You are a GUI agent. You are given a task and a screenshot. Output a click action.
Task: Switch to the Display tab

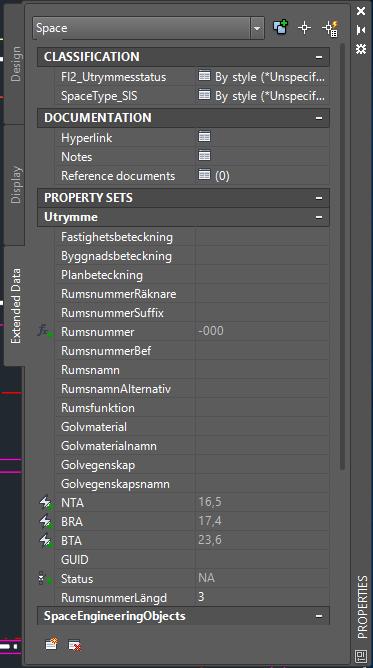tap(15, 184)
